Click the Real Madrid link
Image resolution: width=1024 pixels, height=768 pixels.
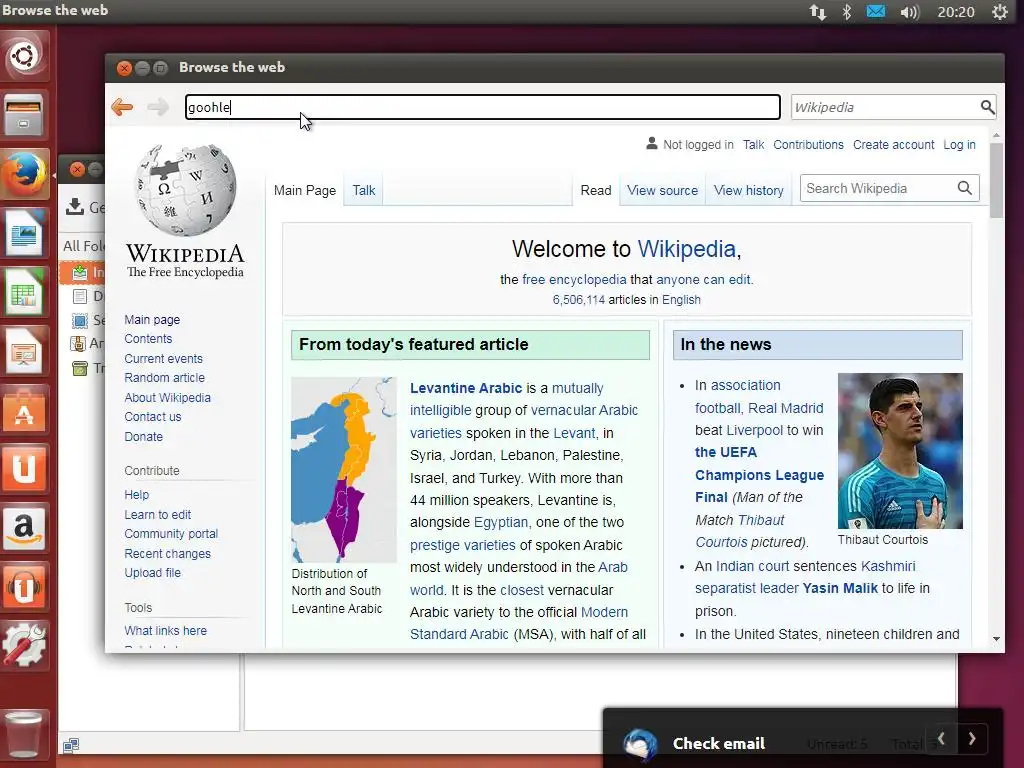[x=786, y=408]
